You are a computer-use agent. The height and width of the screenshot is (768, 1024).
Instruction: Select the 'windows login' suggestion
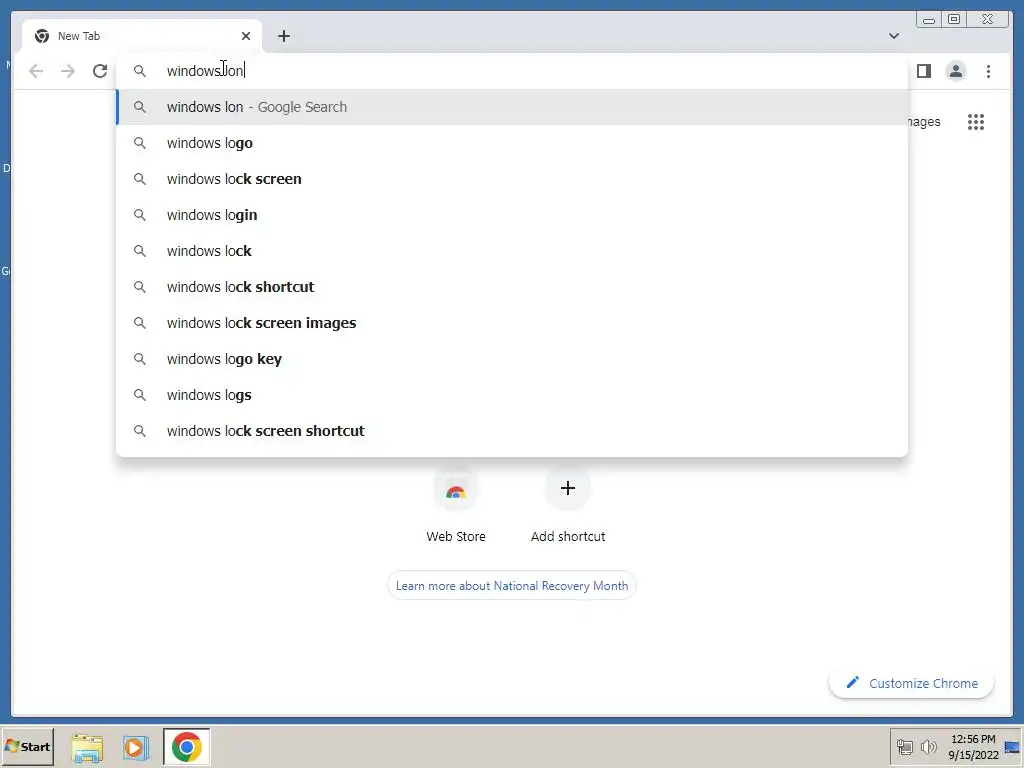click(512, 215)
